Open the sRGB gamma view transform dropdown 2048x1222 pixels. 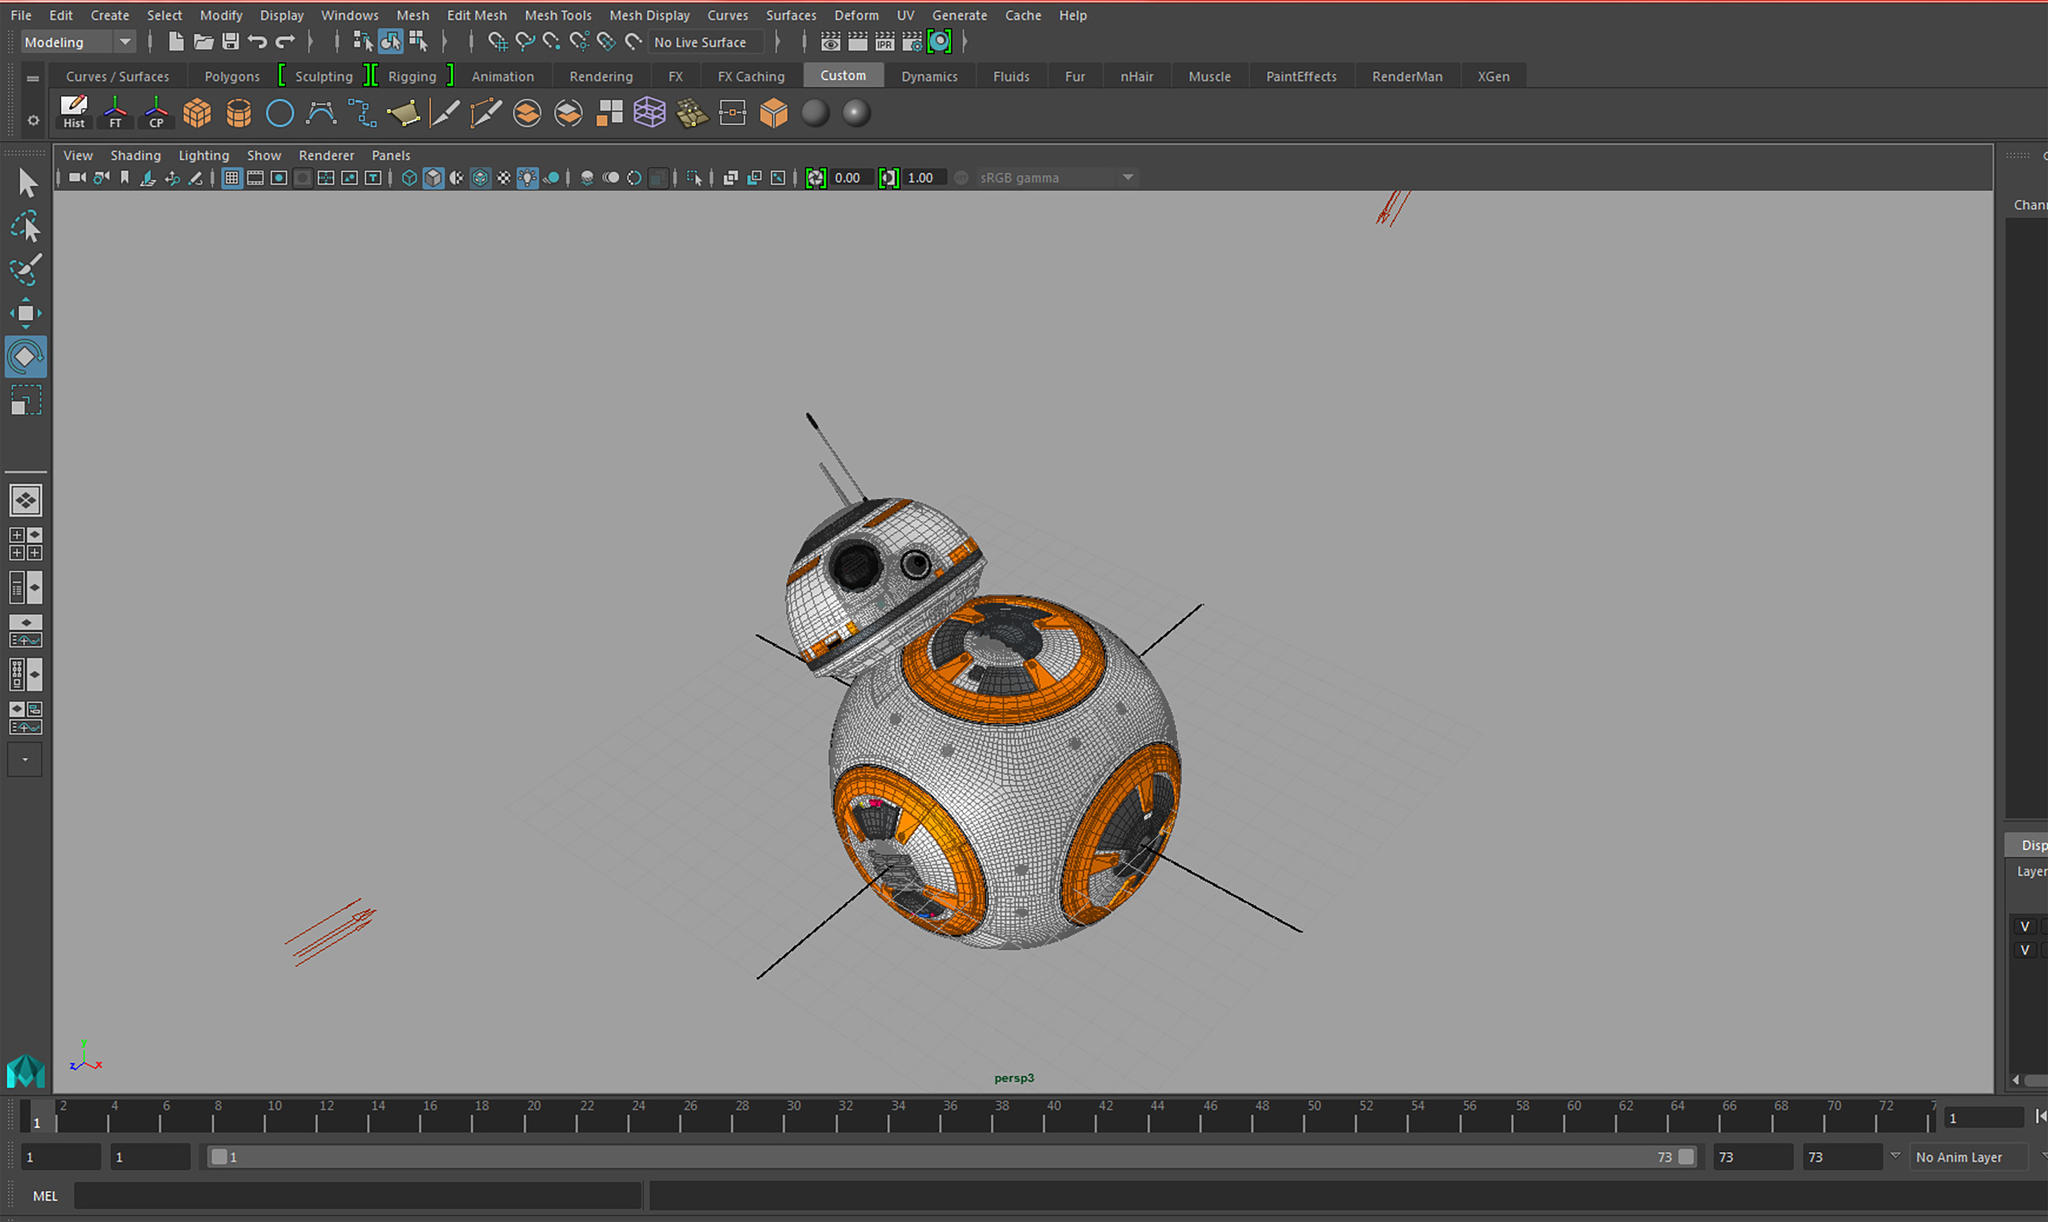pyautogui.click(x=1056, y=178)
